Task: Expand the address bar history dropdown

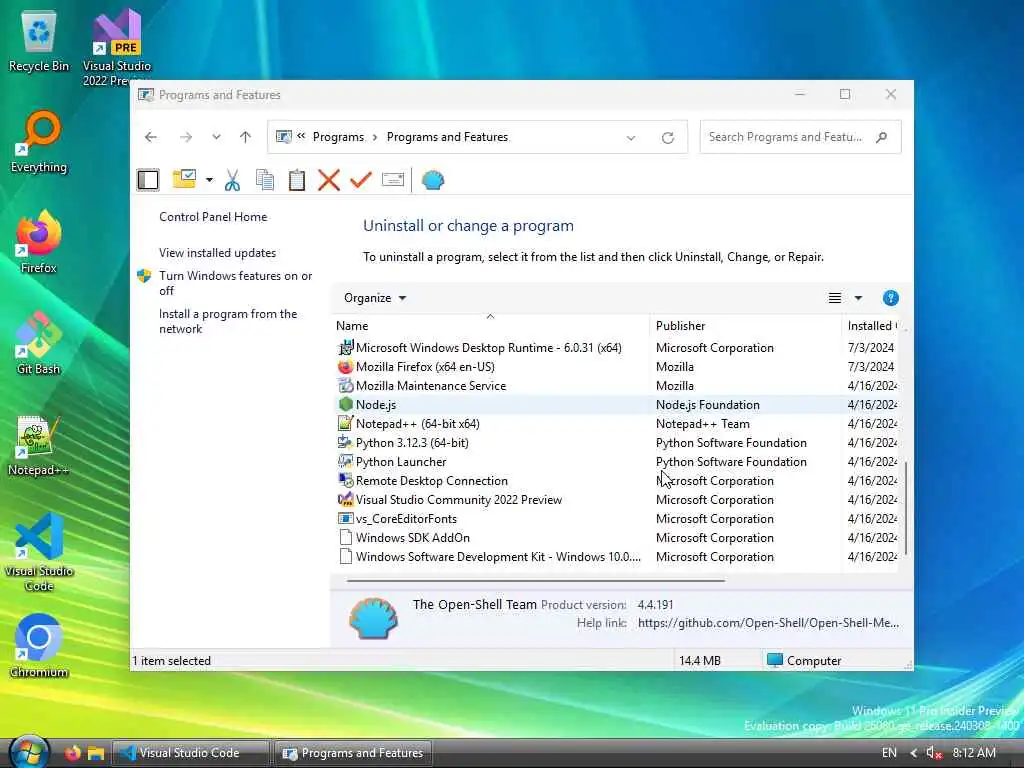Action: [x=631, y=138]
